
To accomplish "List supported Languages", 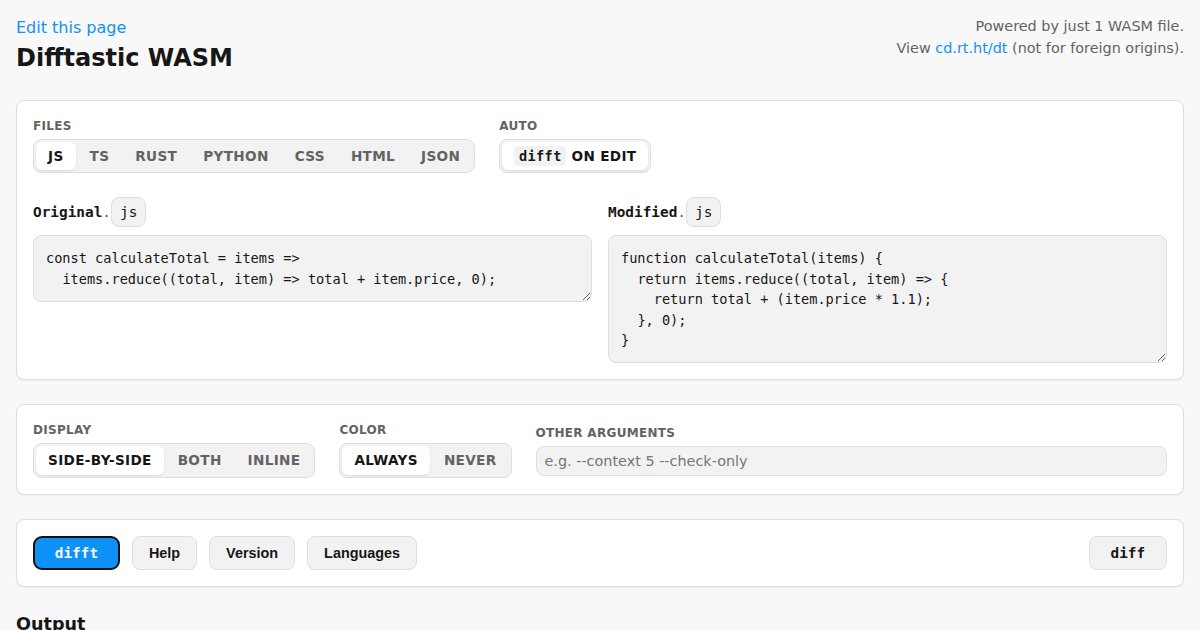I will (362, 553).
